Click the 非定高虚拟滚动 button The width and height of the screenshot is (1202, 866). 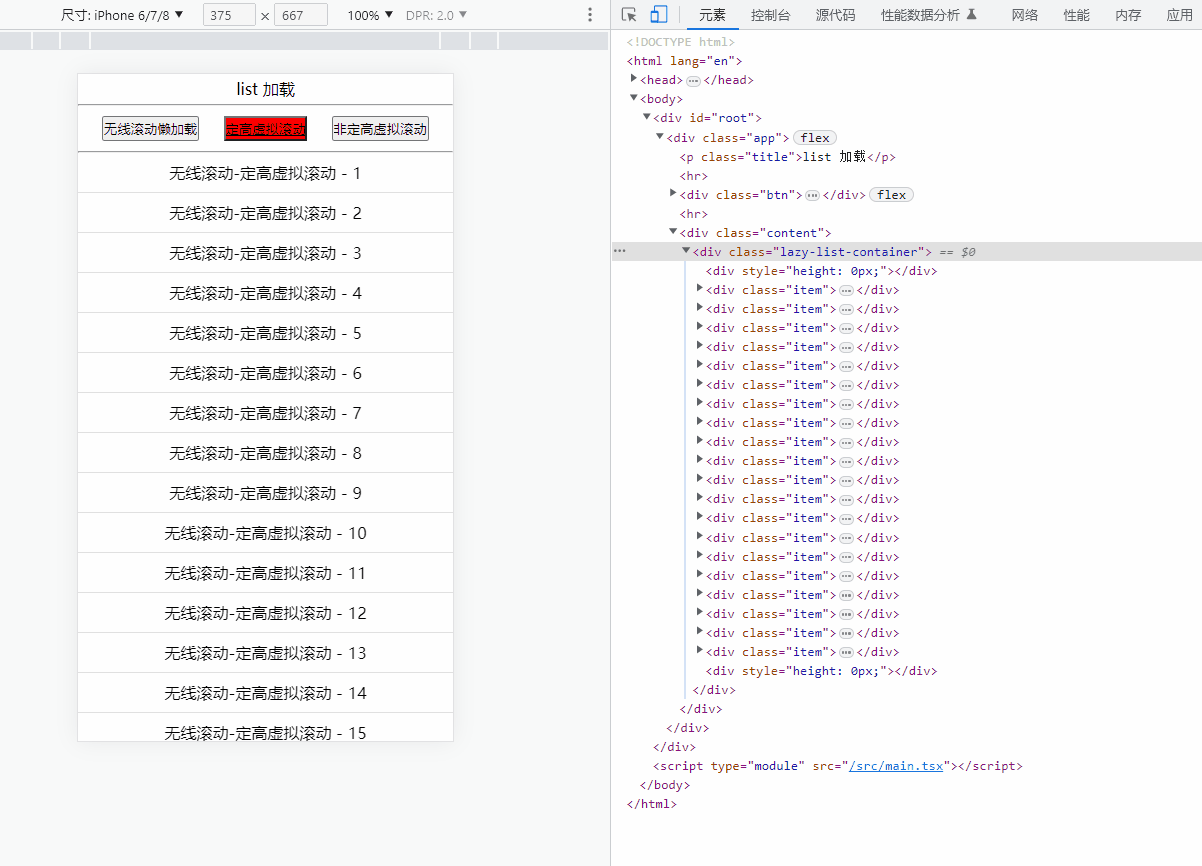point(380,129)
